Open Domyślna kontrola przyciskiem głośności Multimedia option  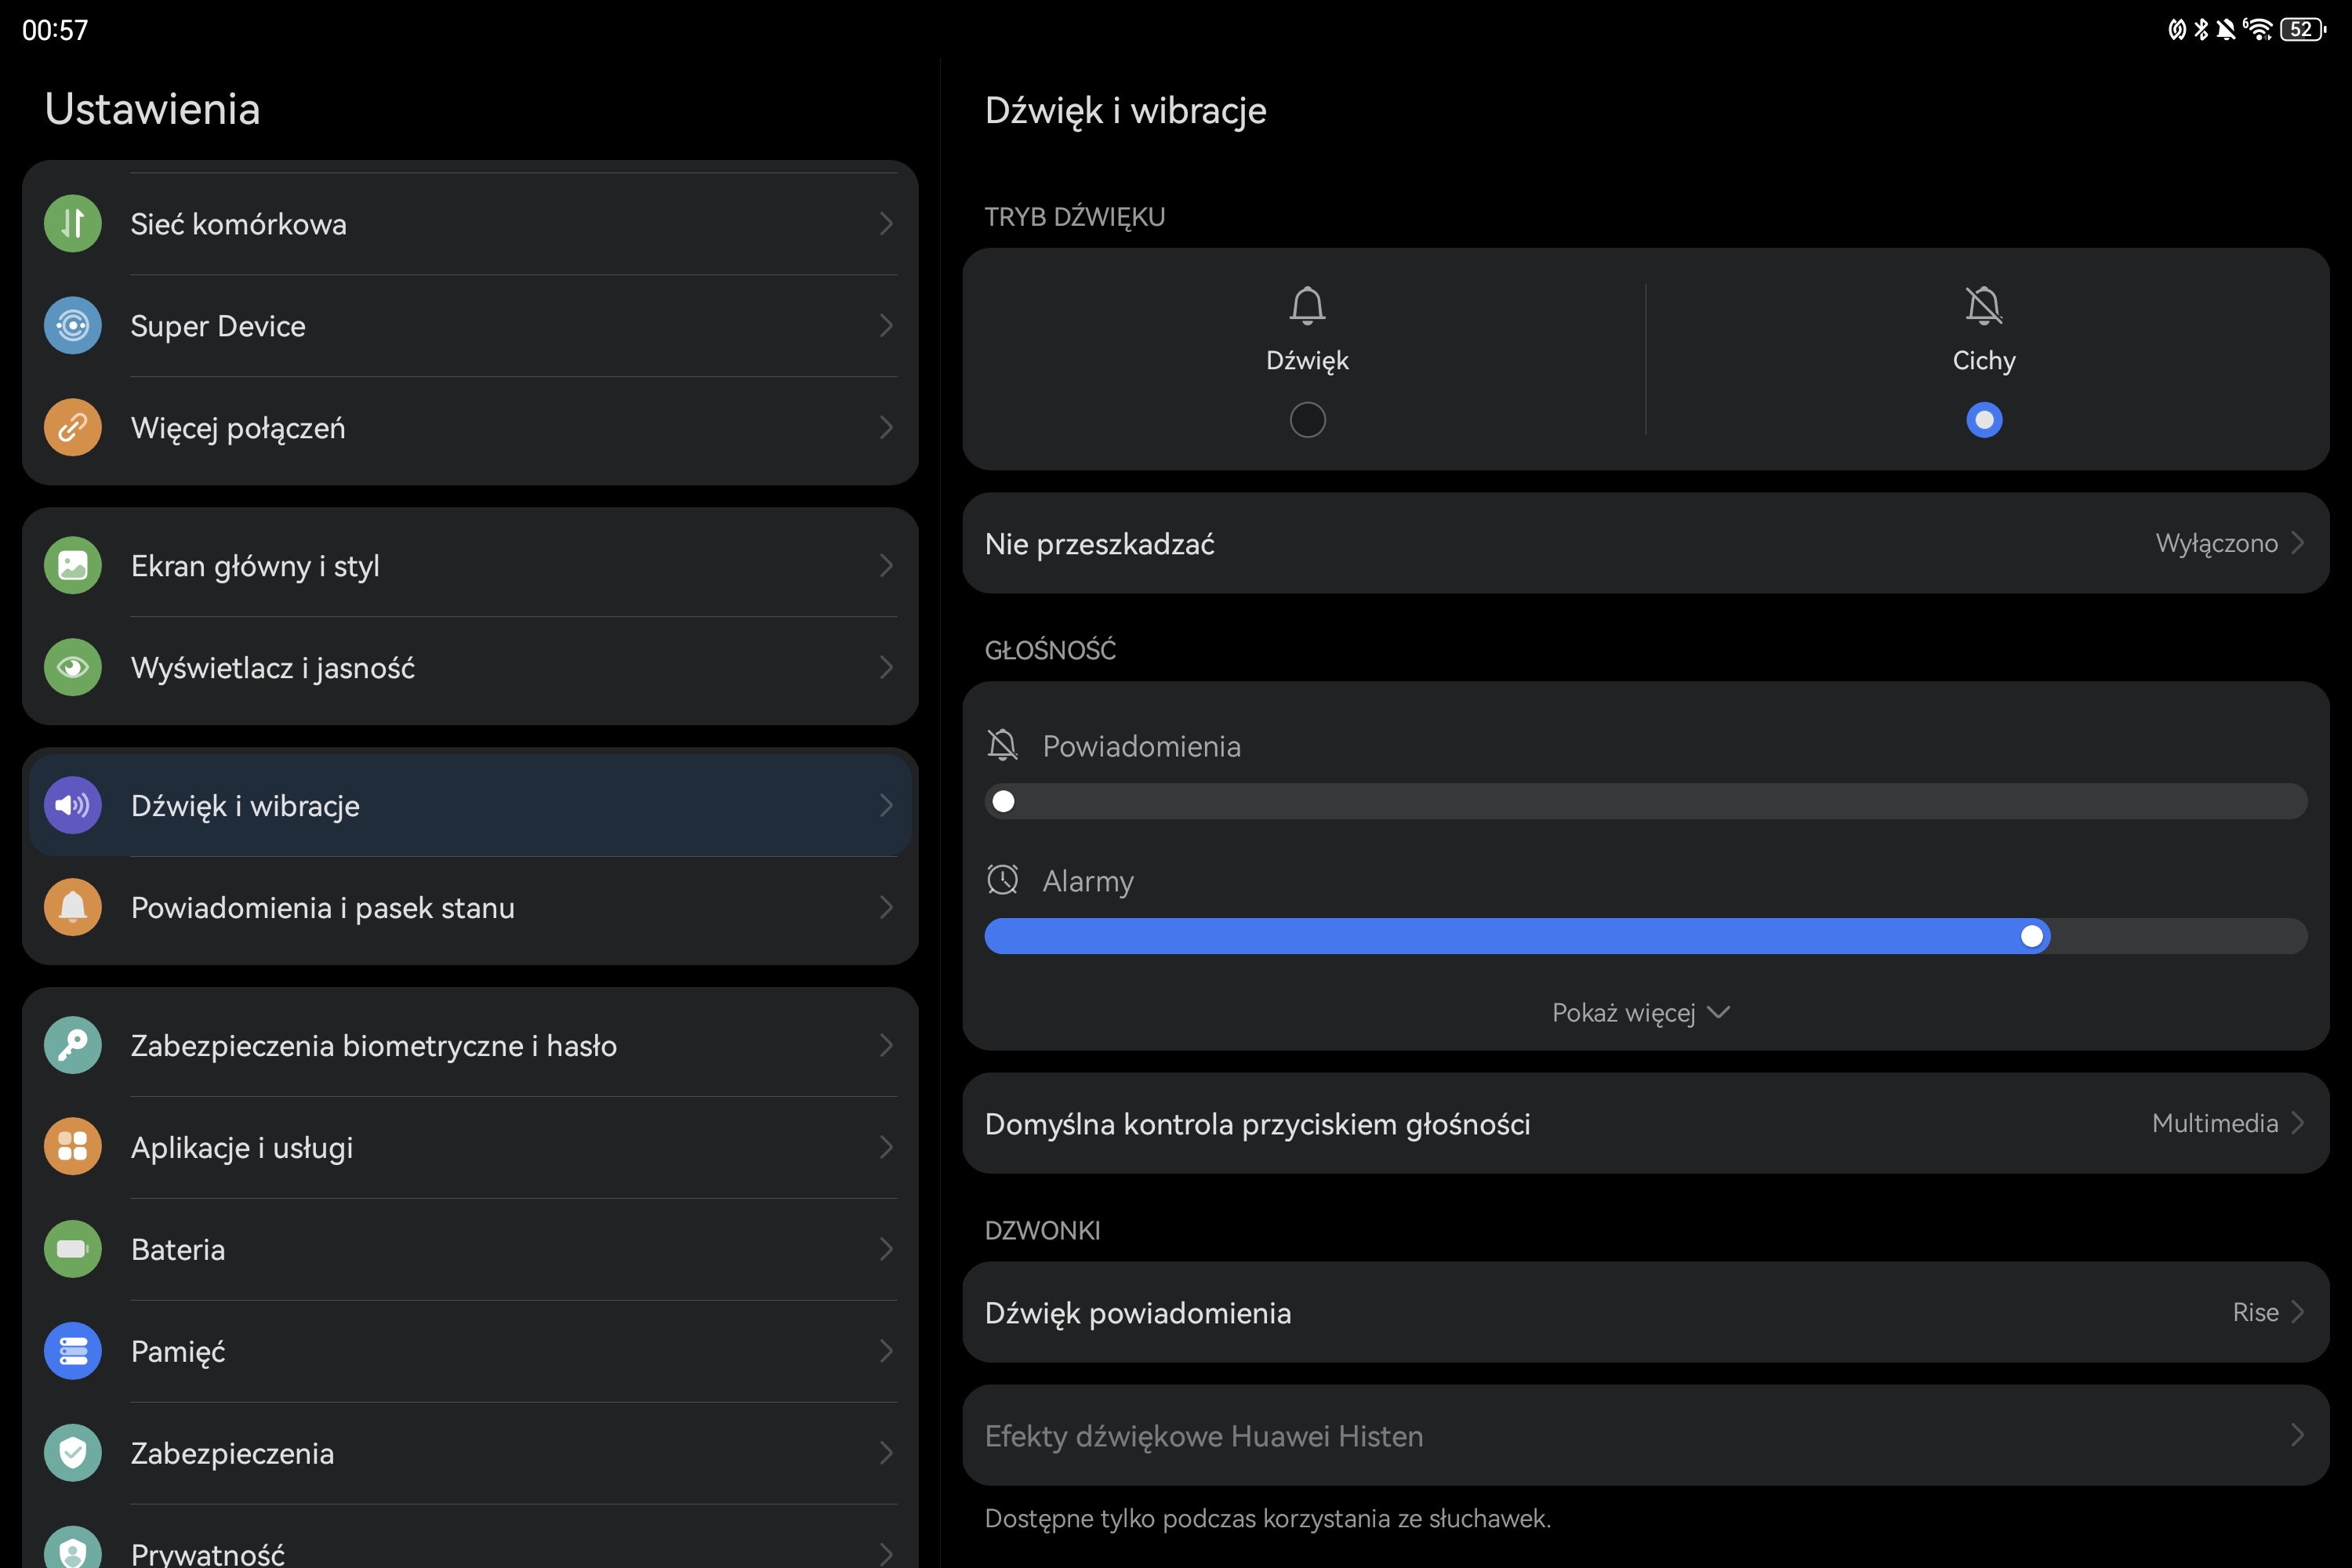[1646, 1123]
